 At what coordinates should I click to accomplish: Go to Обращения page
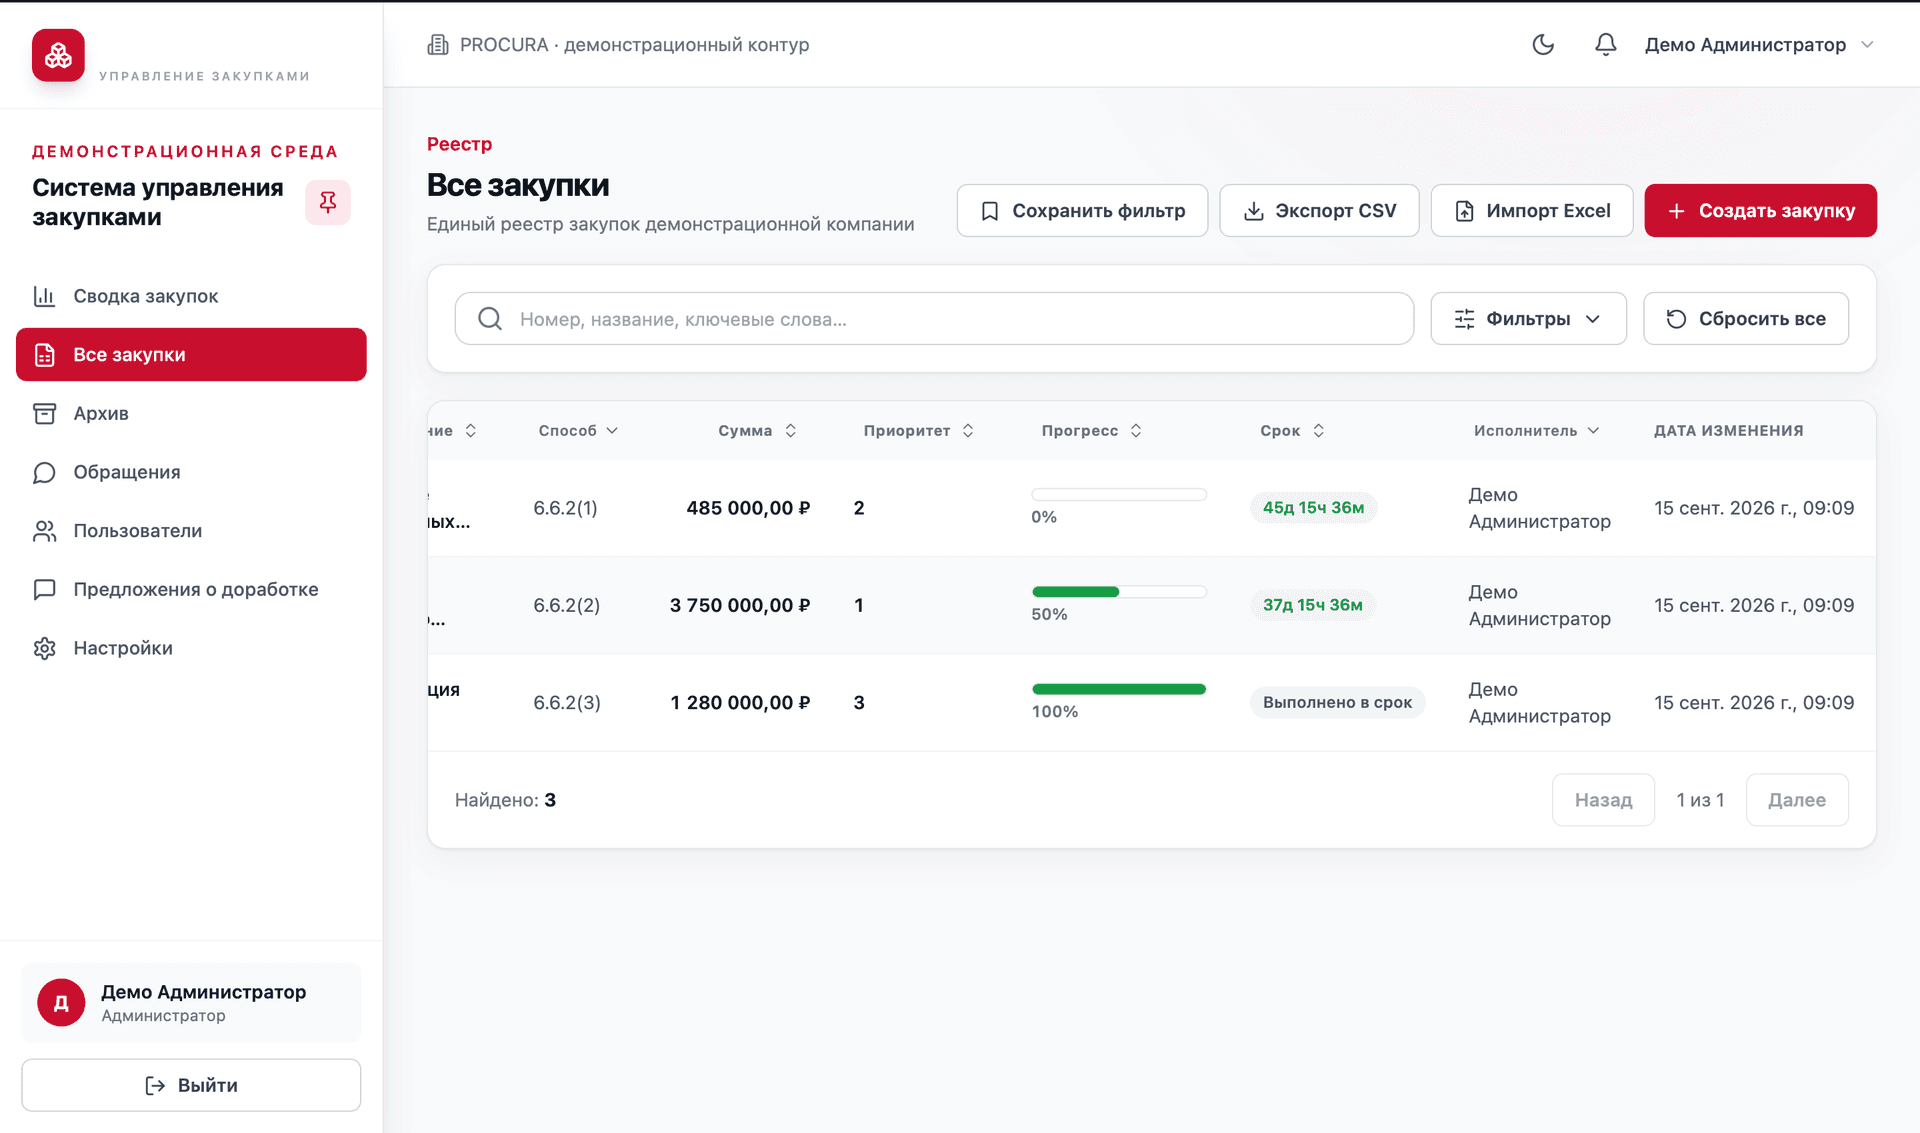click(x=191, y=472)
